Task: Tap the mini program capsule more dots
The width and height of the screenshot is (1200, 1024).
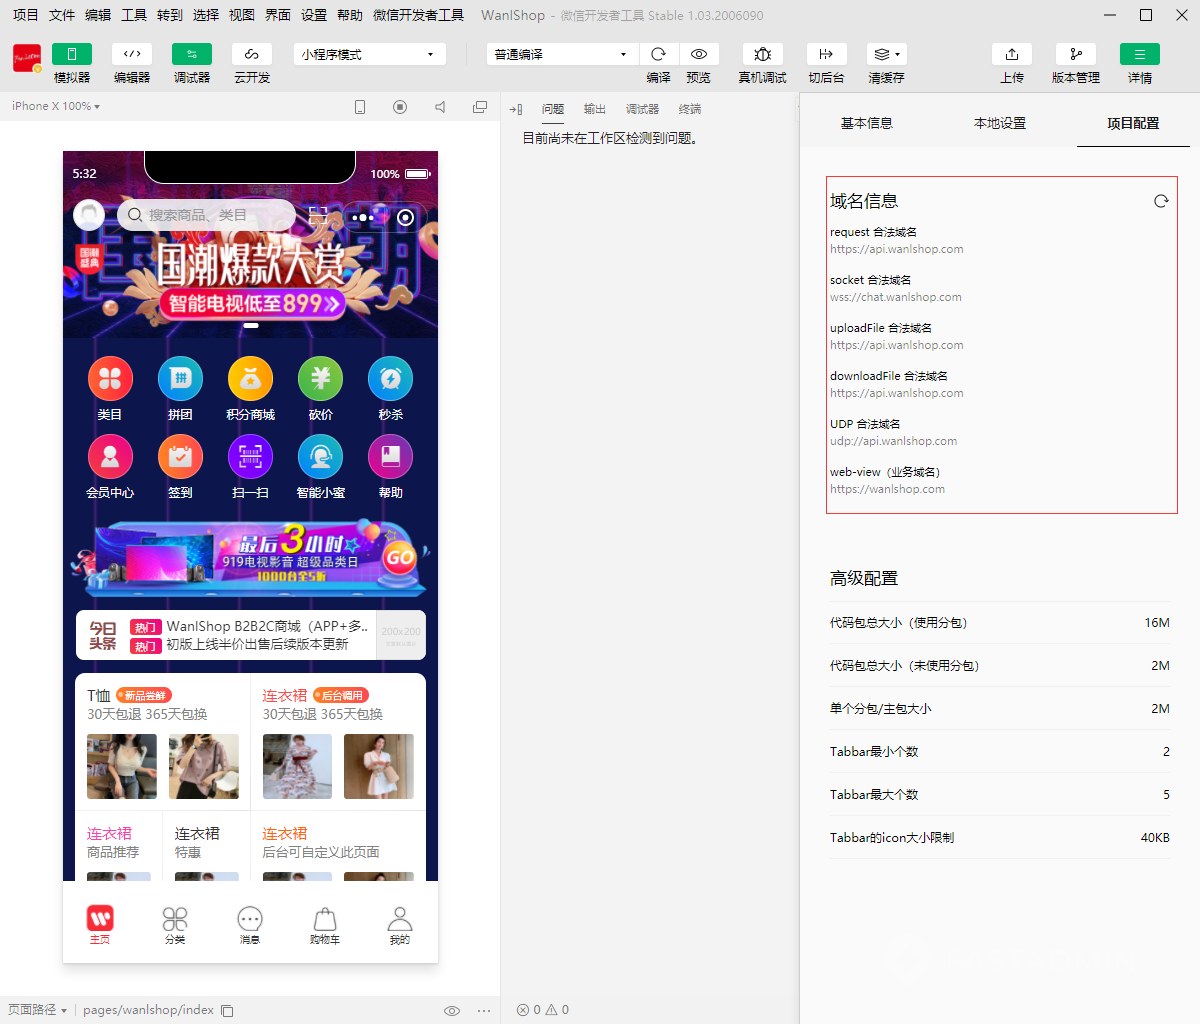Action: [x=363, y=217]
